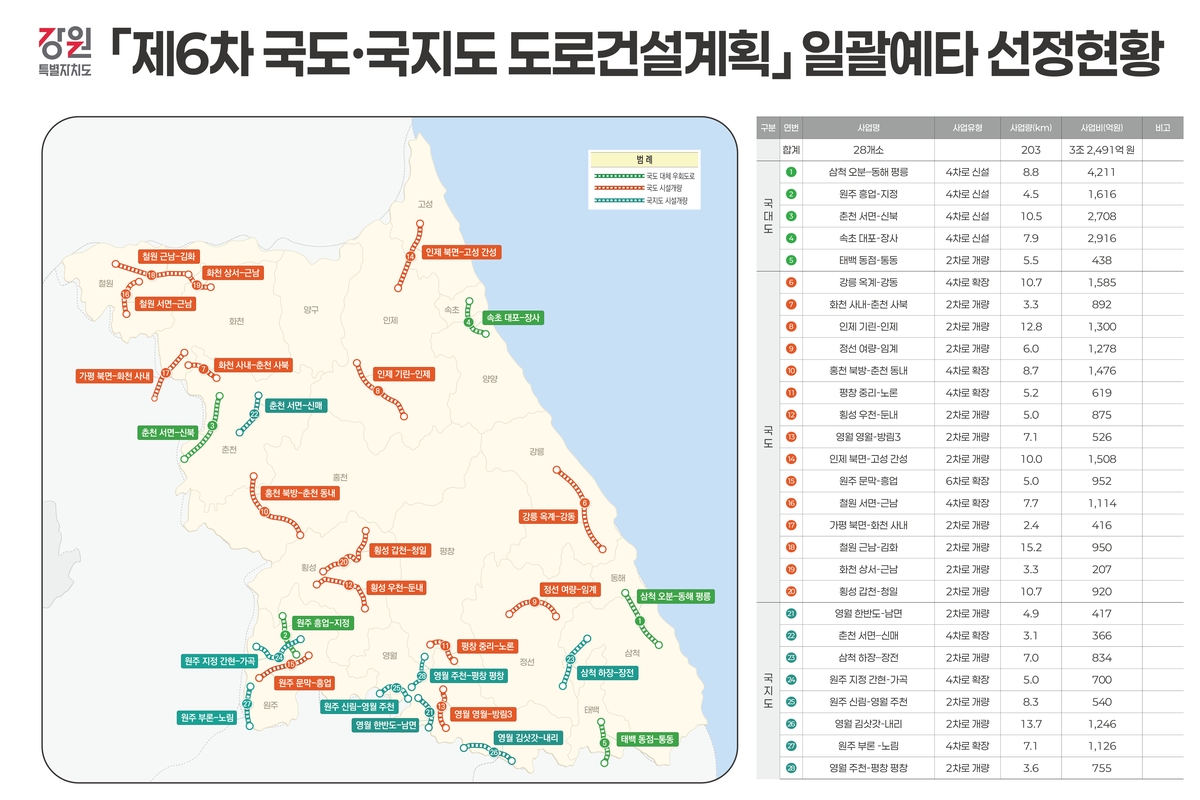The height and width of the screenshot is (800, 1200).
Task: Select the 춘천 서면-신북 map label
Action: [x=167, y=432]
